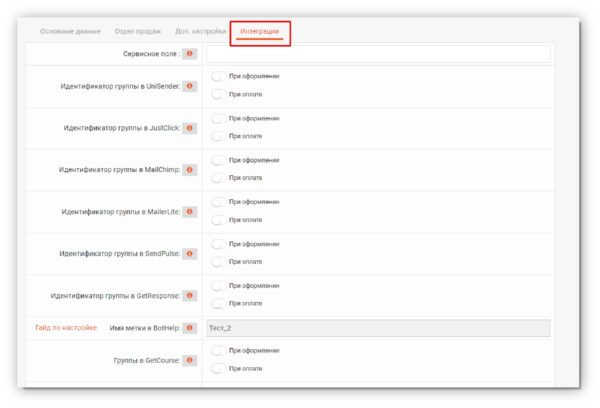Click info icon for BotHelp tag name

pyautogui.click(x=189, y=328)
